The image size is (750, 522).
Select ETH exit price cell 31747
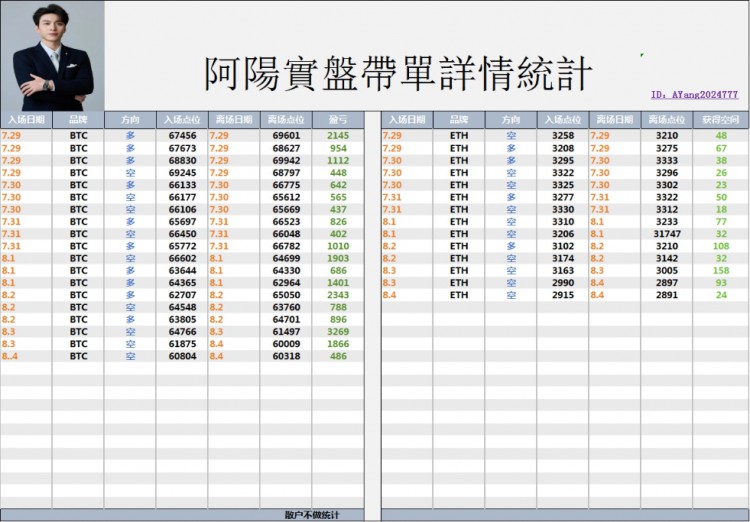pyautogui.click(x=667, y=234)
